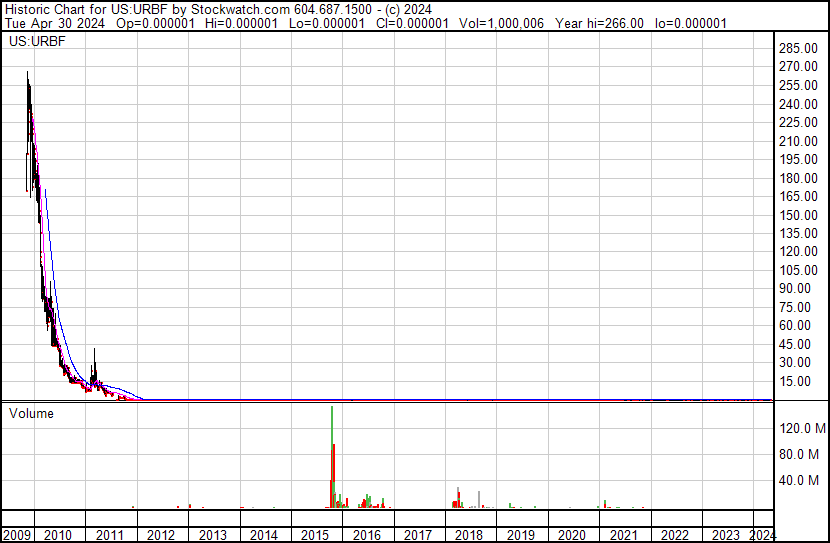
Task: Click the 80.0 M volume axis value
Action: point(799,454)
